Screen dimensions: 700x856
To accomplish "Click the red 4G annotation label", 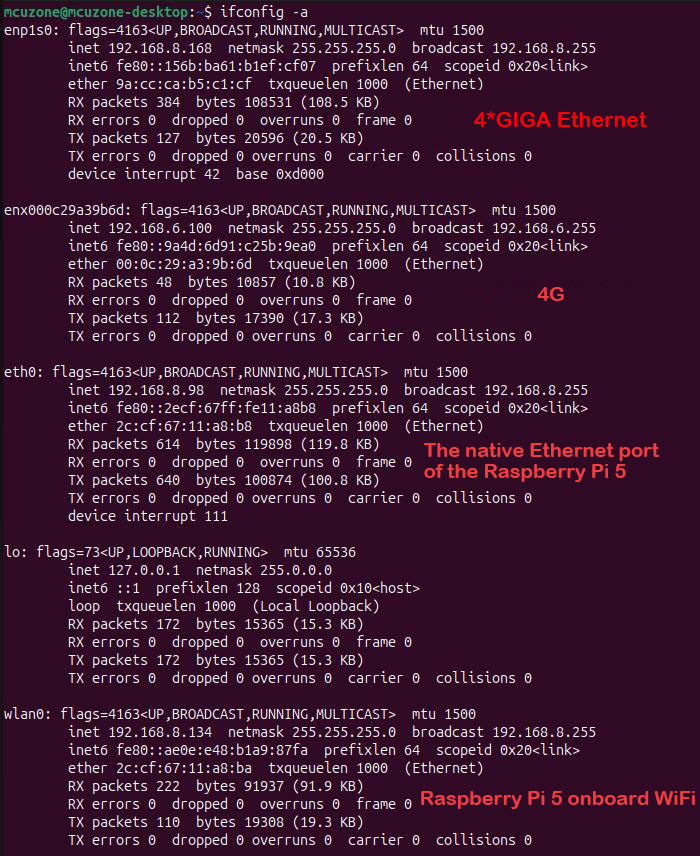I will pyautogui.click(x=550, y=294).
